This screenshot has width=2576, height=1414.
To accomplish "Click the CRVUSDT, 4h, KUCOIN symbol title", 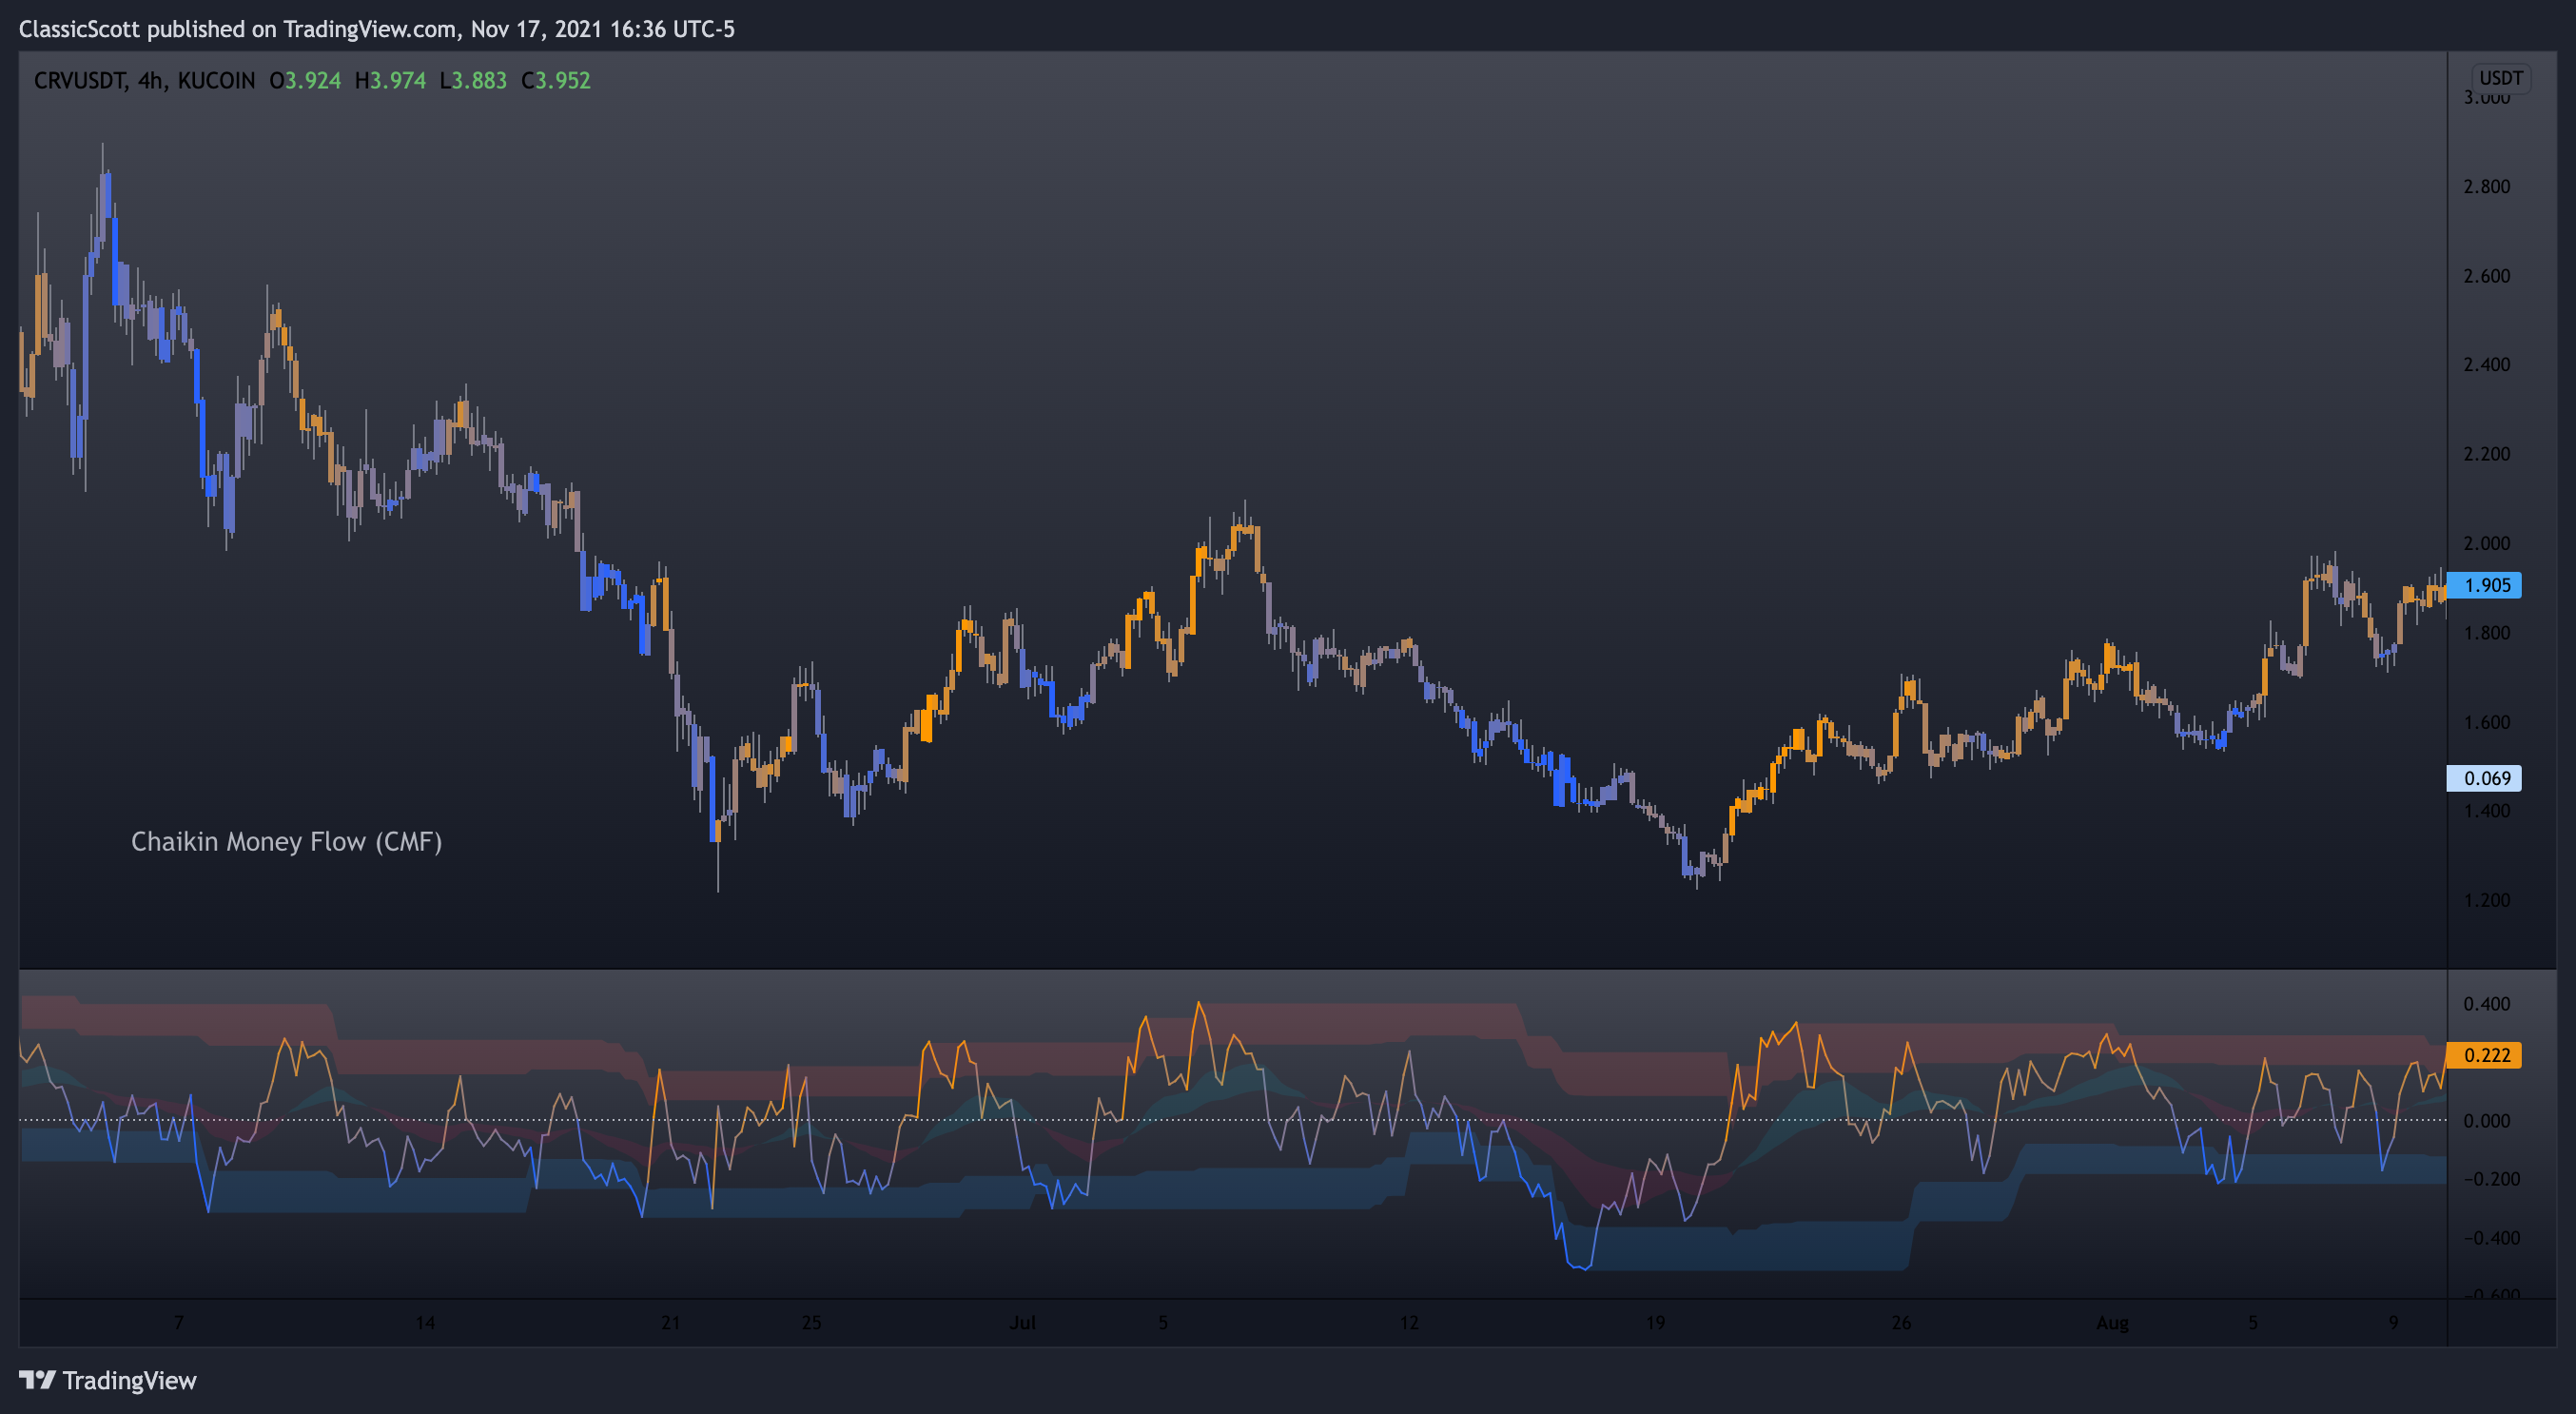I will 144,80.
